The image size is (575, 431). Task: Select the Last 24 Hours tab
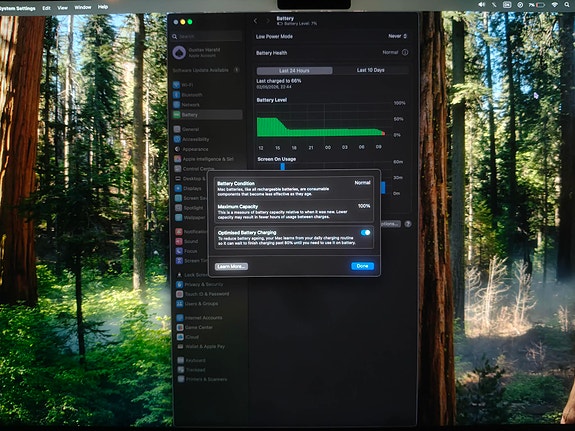294,70
